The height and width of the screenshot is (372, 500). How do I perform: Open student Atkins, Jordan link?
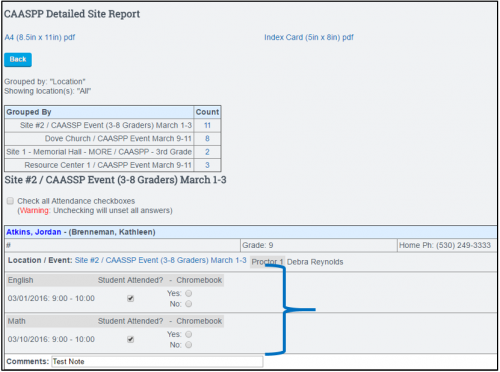click(x=34, y=232)
